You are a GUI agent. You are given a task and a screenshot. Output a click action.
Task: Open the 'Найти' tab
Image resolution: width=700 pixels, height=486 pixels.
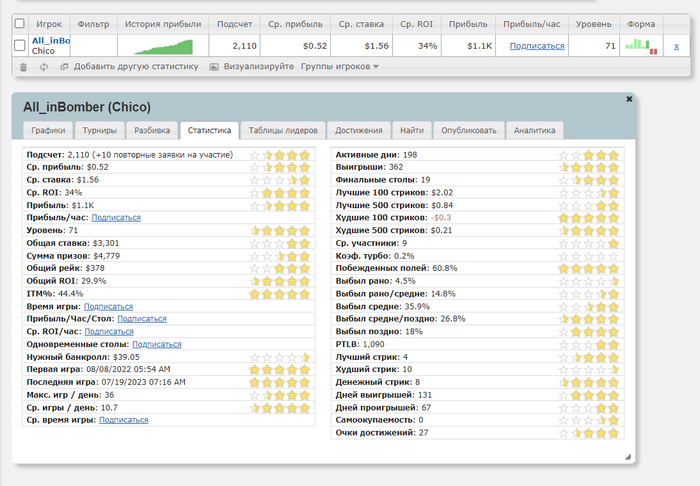click(412, 130)
